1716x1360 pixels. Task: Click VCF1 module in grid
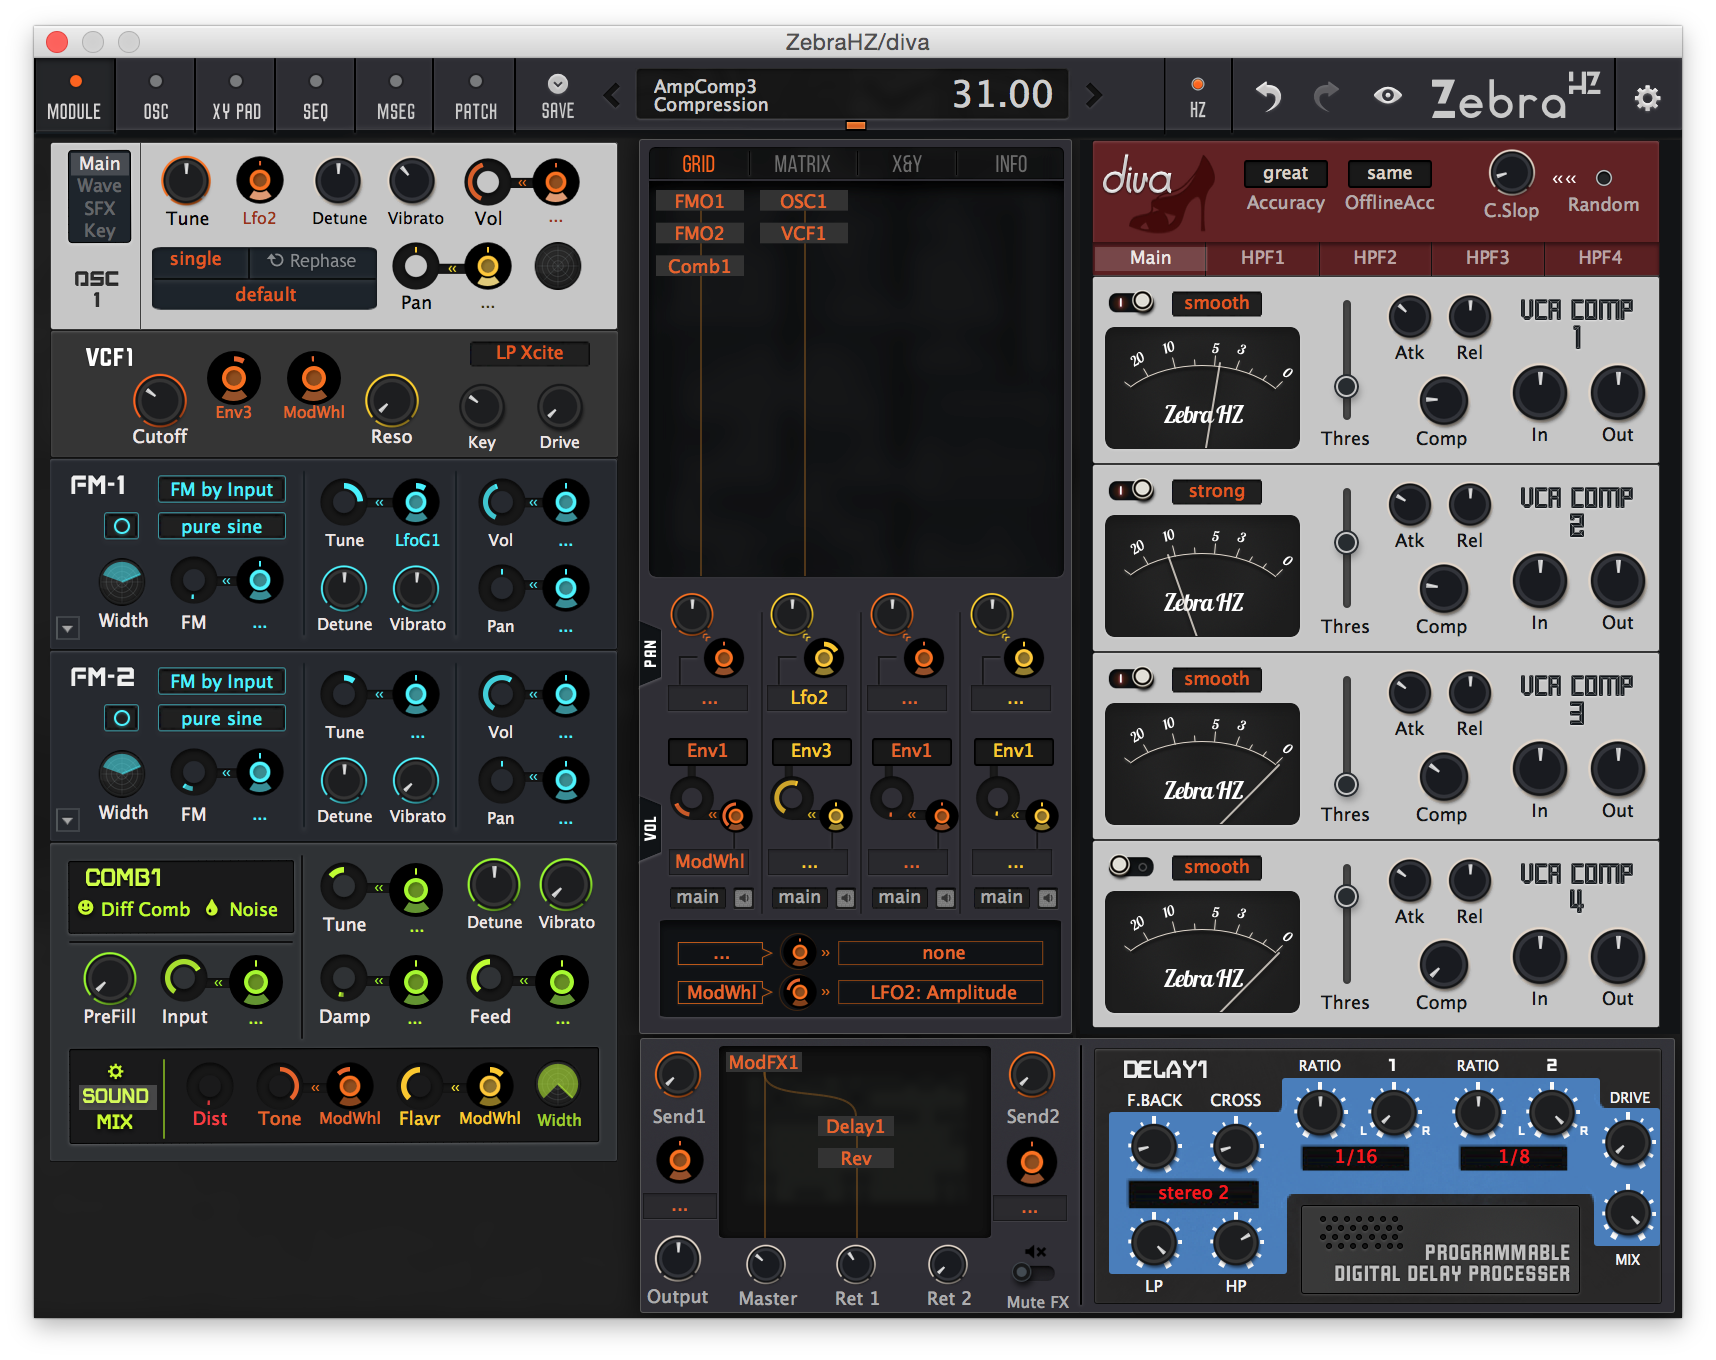tap(803, 233)
